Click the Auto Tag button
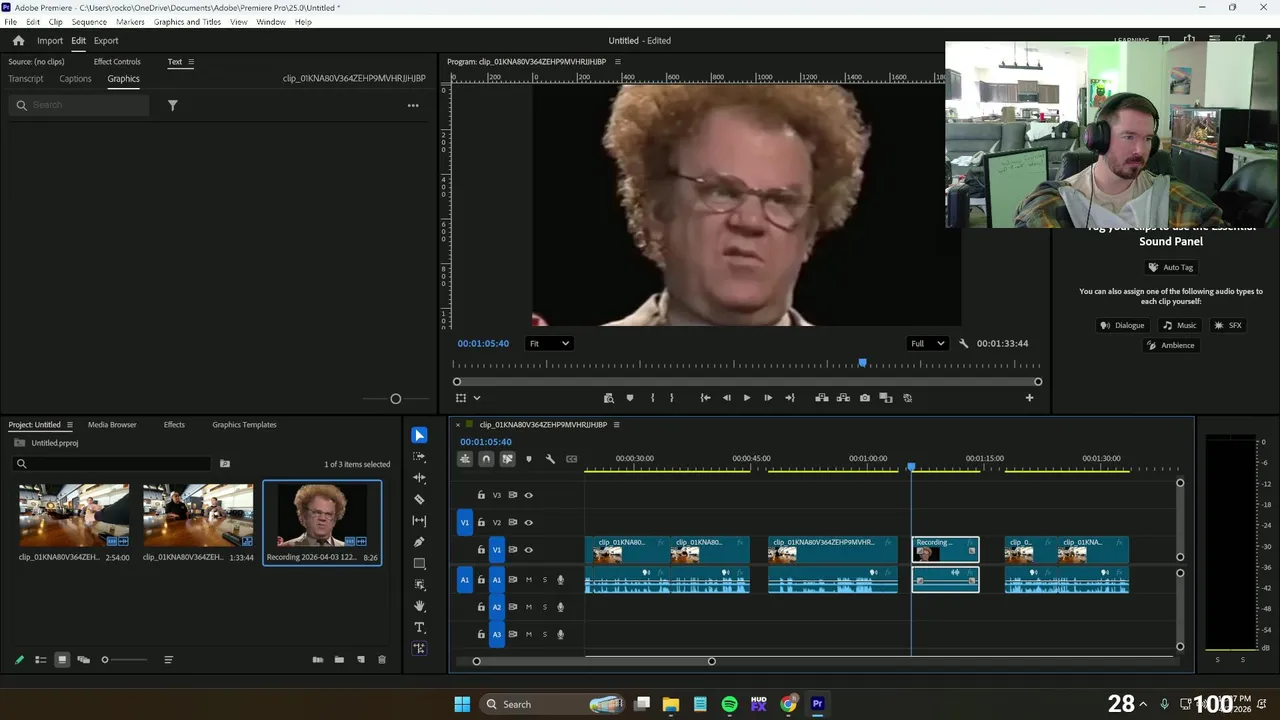This screenshot has width=1280, height=720. pos(1170,267)
